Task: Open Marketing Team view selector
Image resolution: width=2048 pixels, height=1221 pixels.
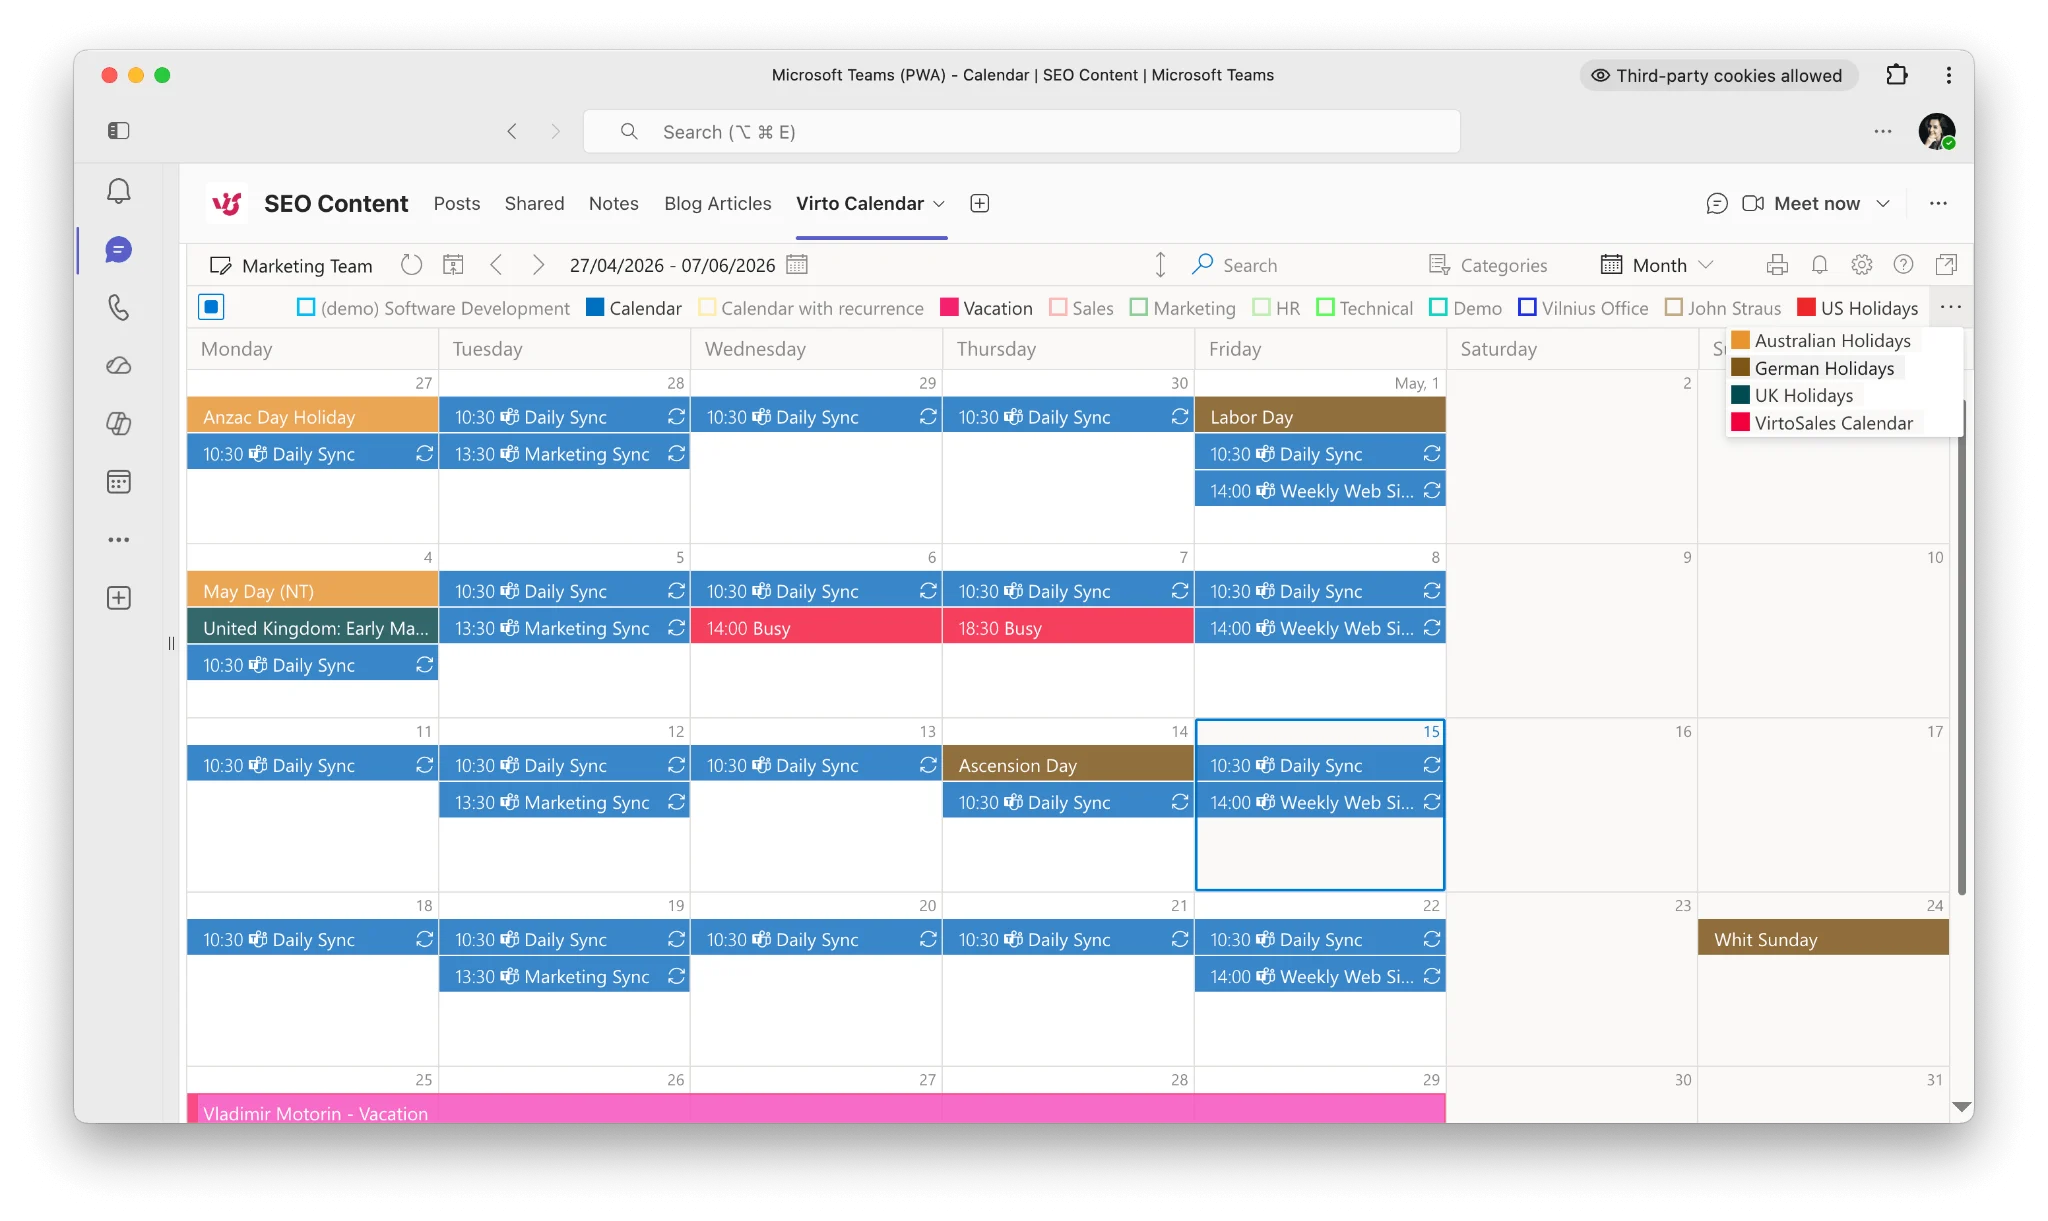Action: [x=291, y=266]
